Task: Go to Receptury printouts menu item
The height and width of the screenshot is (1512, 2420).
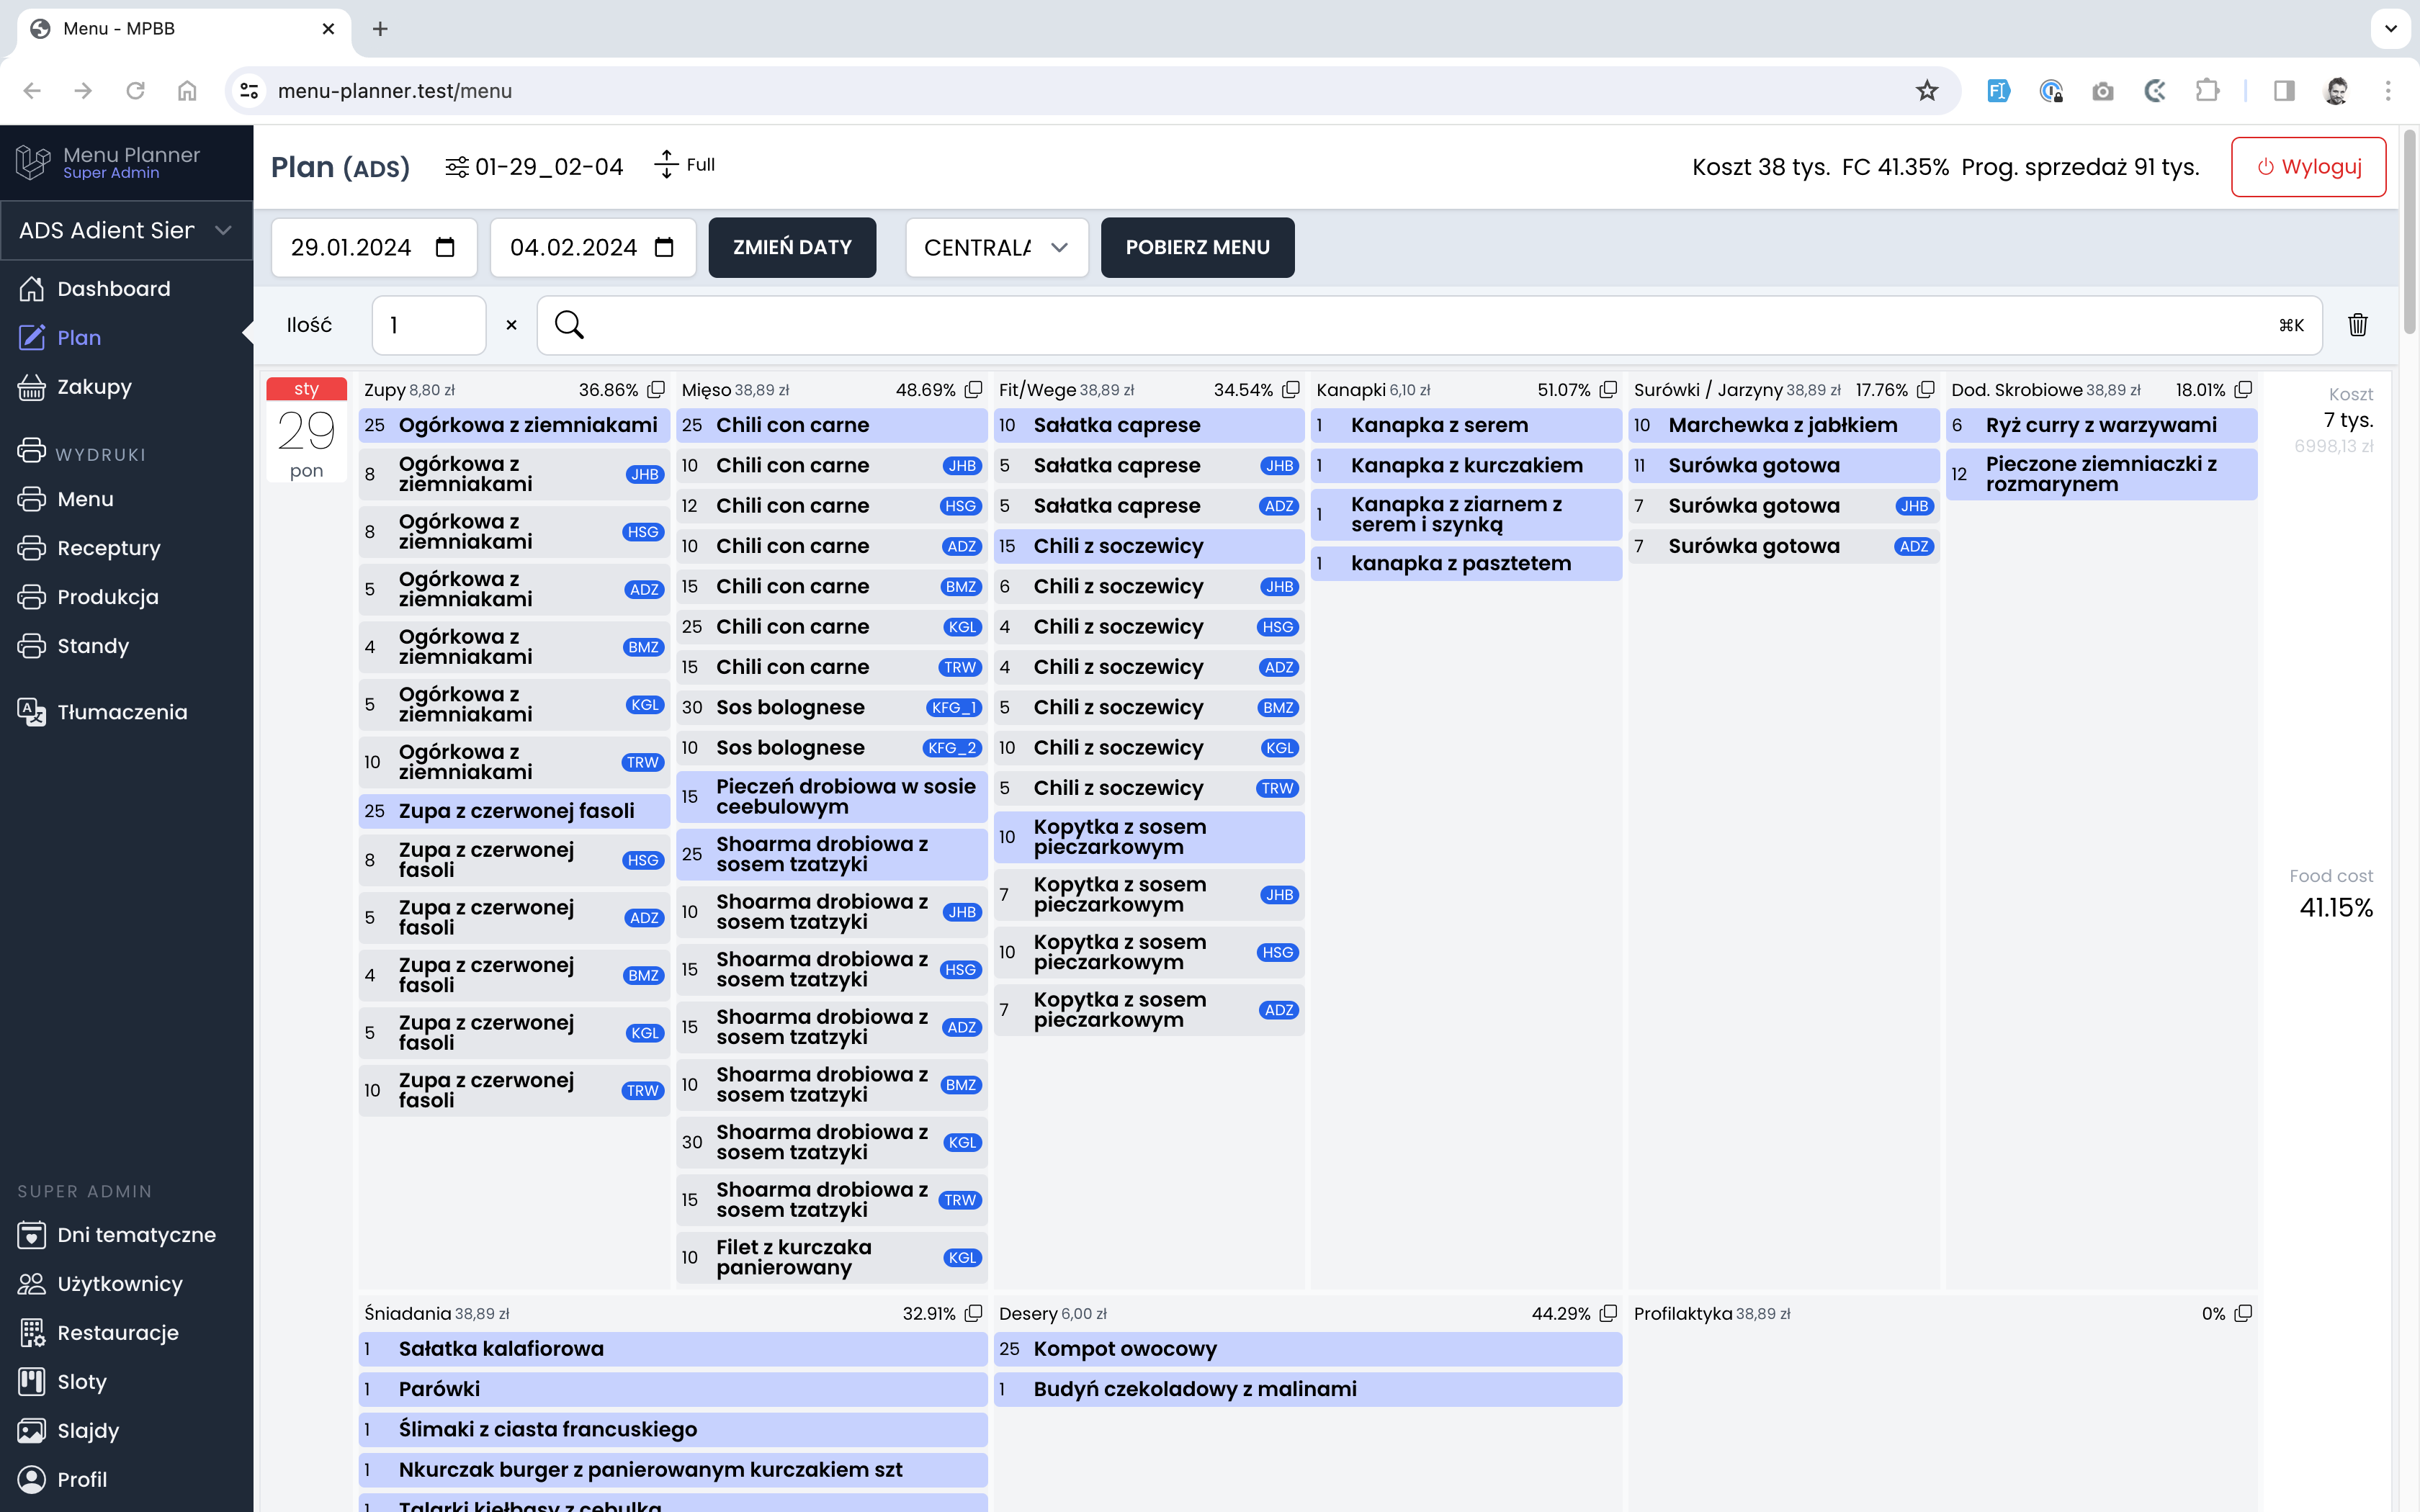Action: [x=108, y=548]
